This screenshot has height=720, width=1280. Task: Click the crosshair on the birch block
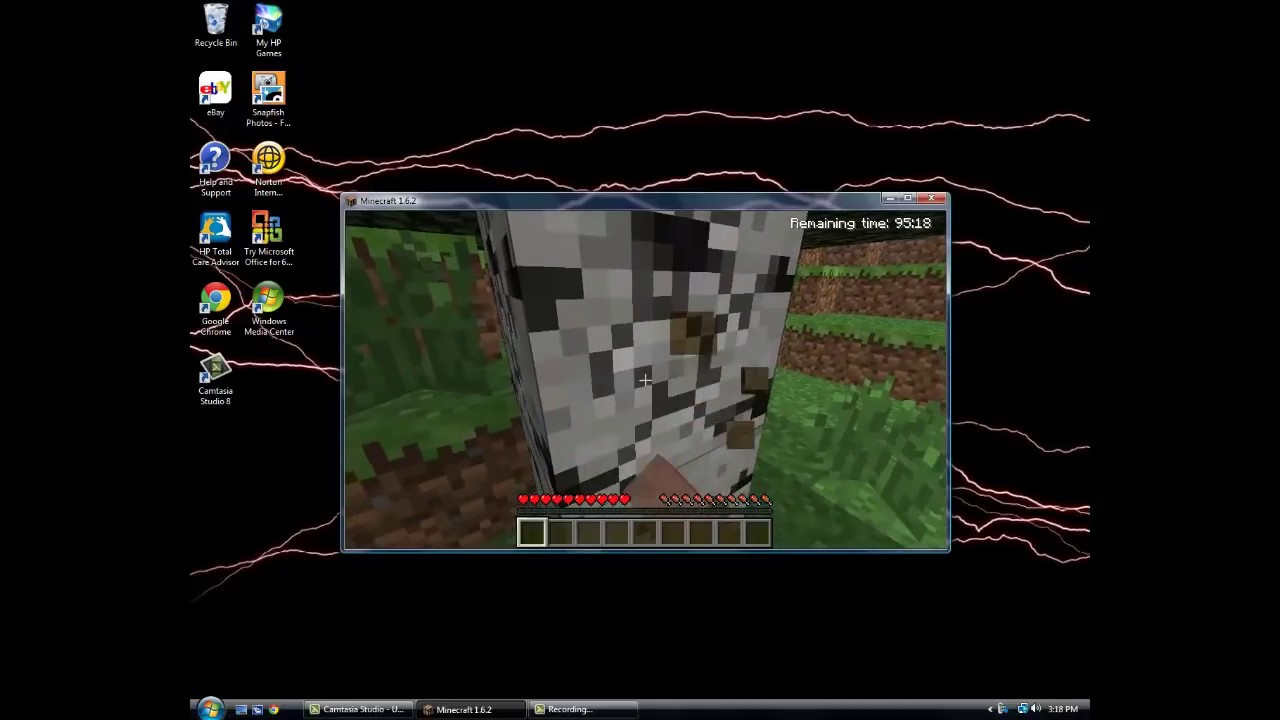coord(645,380)
